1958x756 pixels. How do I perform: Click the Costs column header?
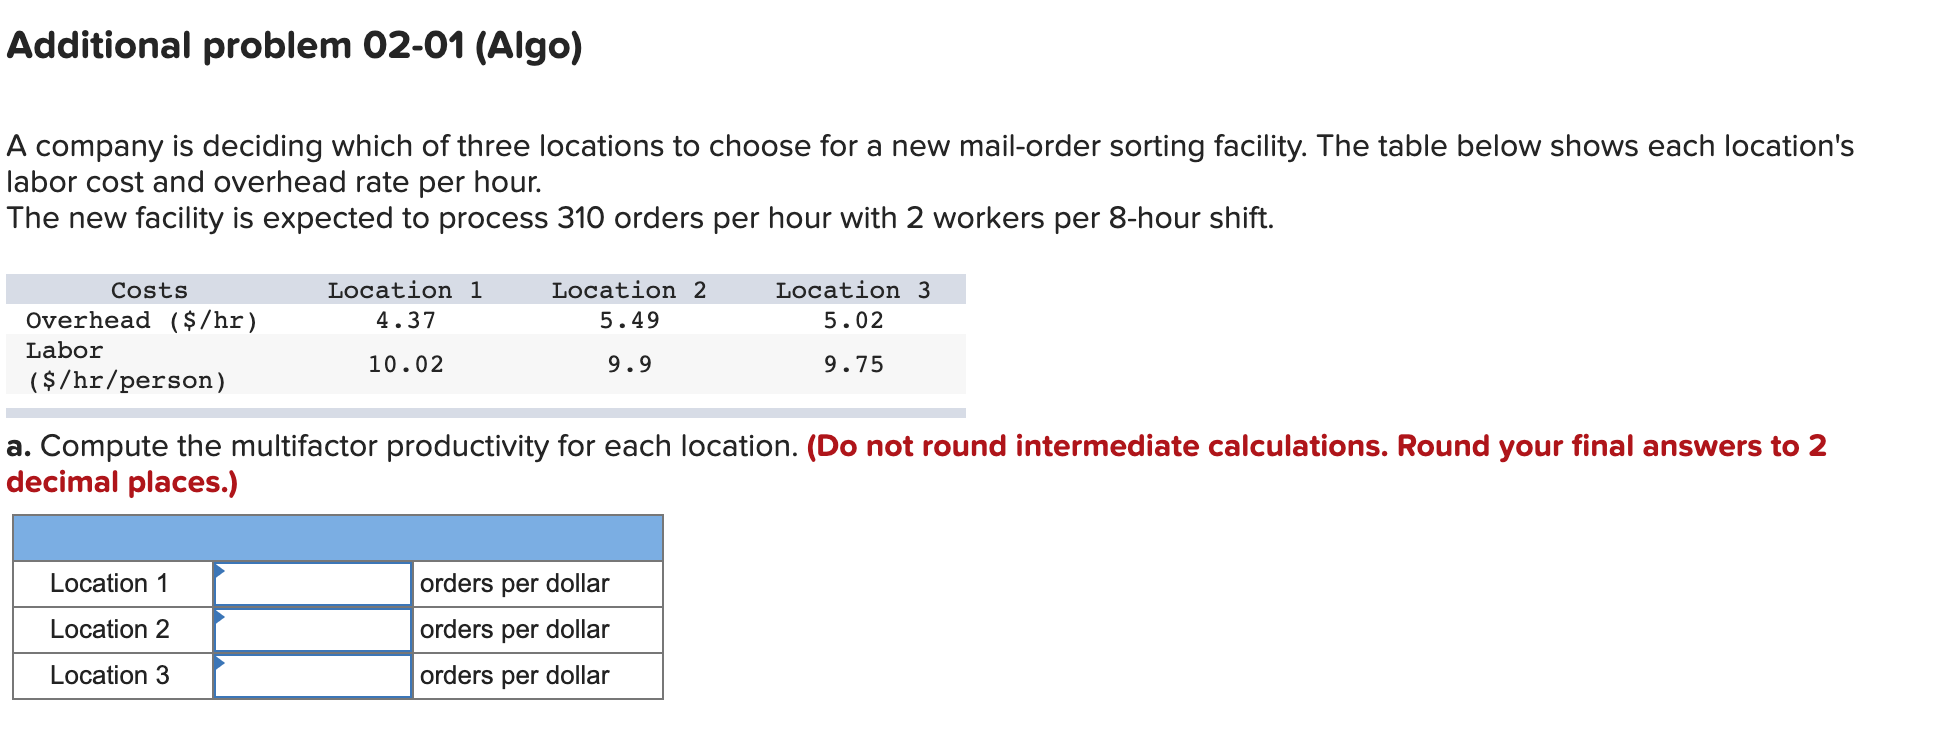pos(150,290)
